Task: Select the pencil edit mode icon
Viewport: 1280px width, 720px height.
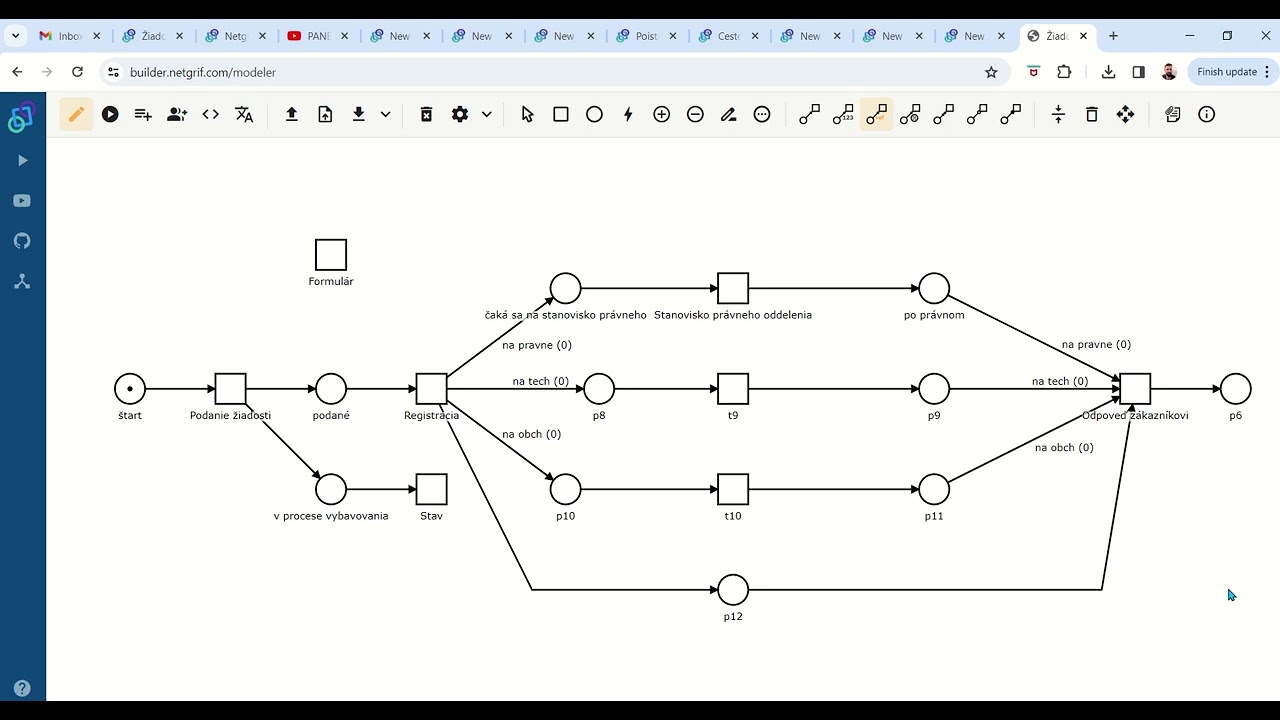Action: [x=76, y=115]
